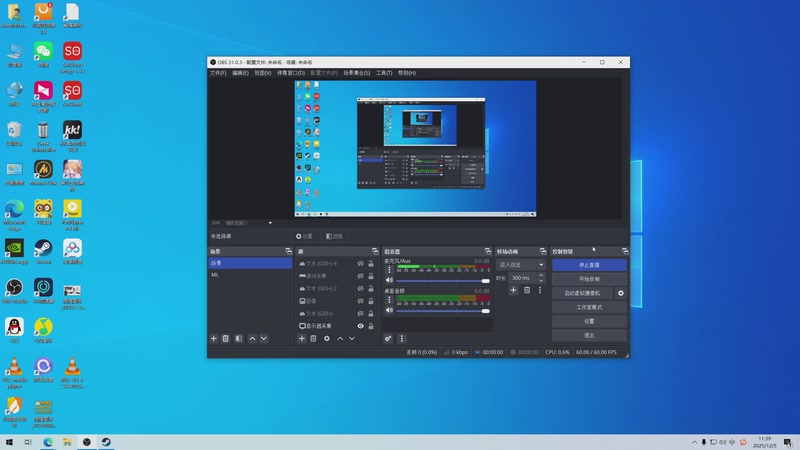Click the 300 ms duration field
800x450 pixels.
tap(523, 278)
